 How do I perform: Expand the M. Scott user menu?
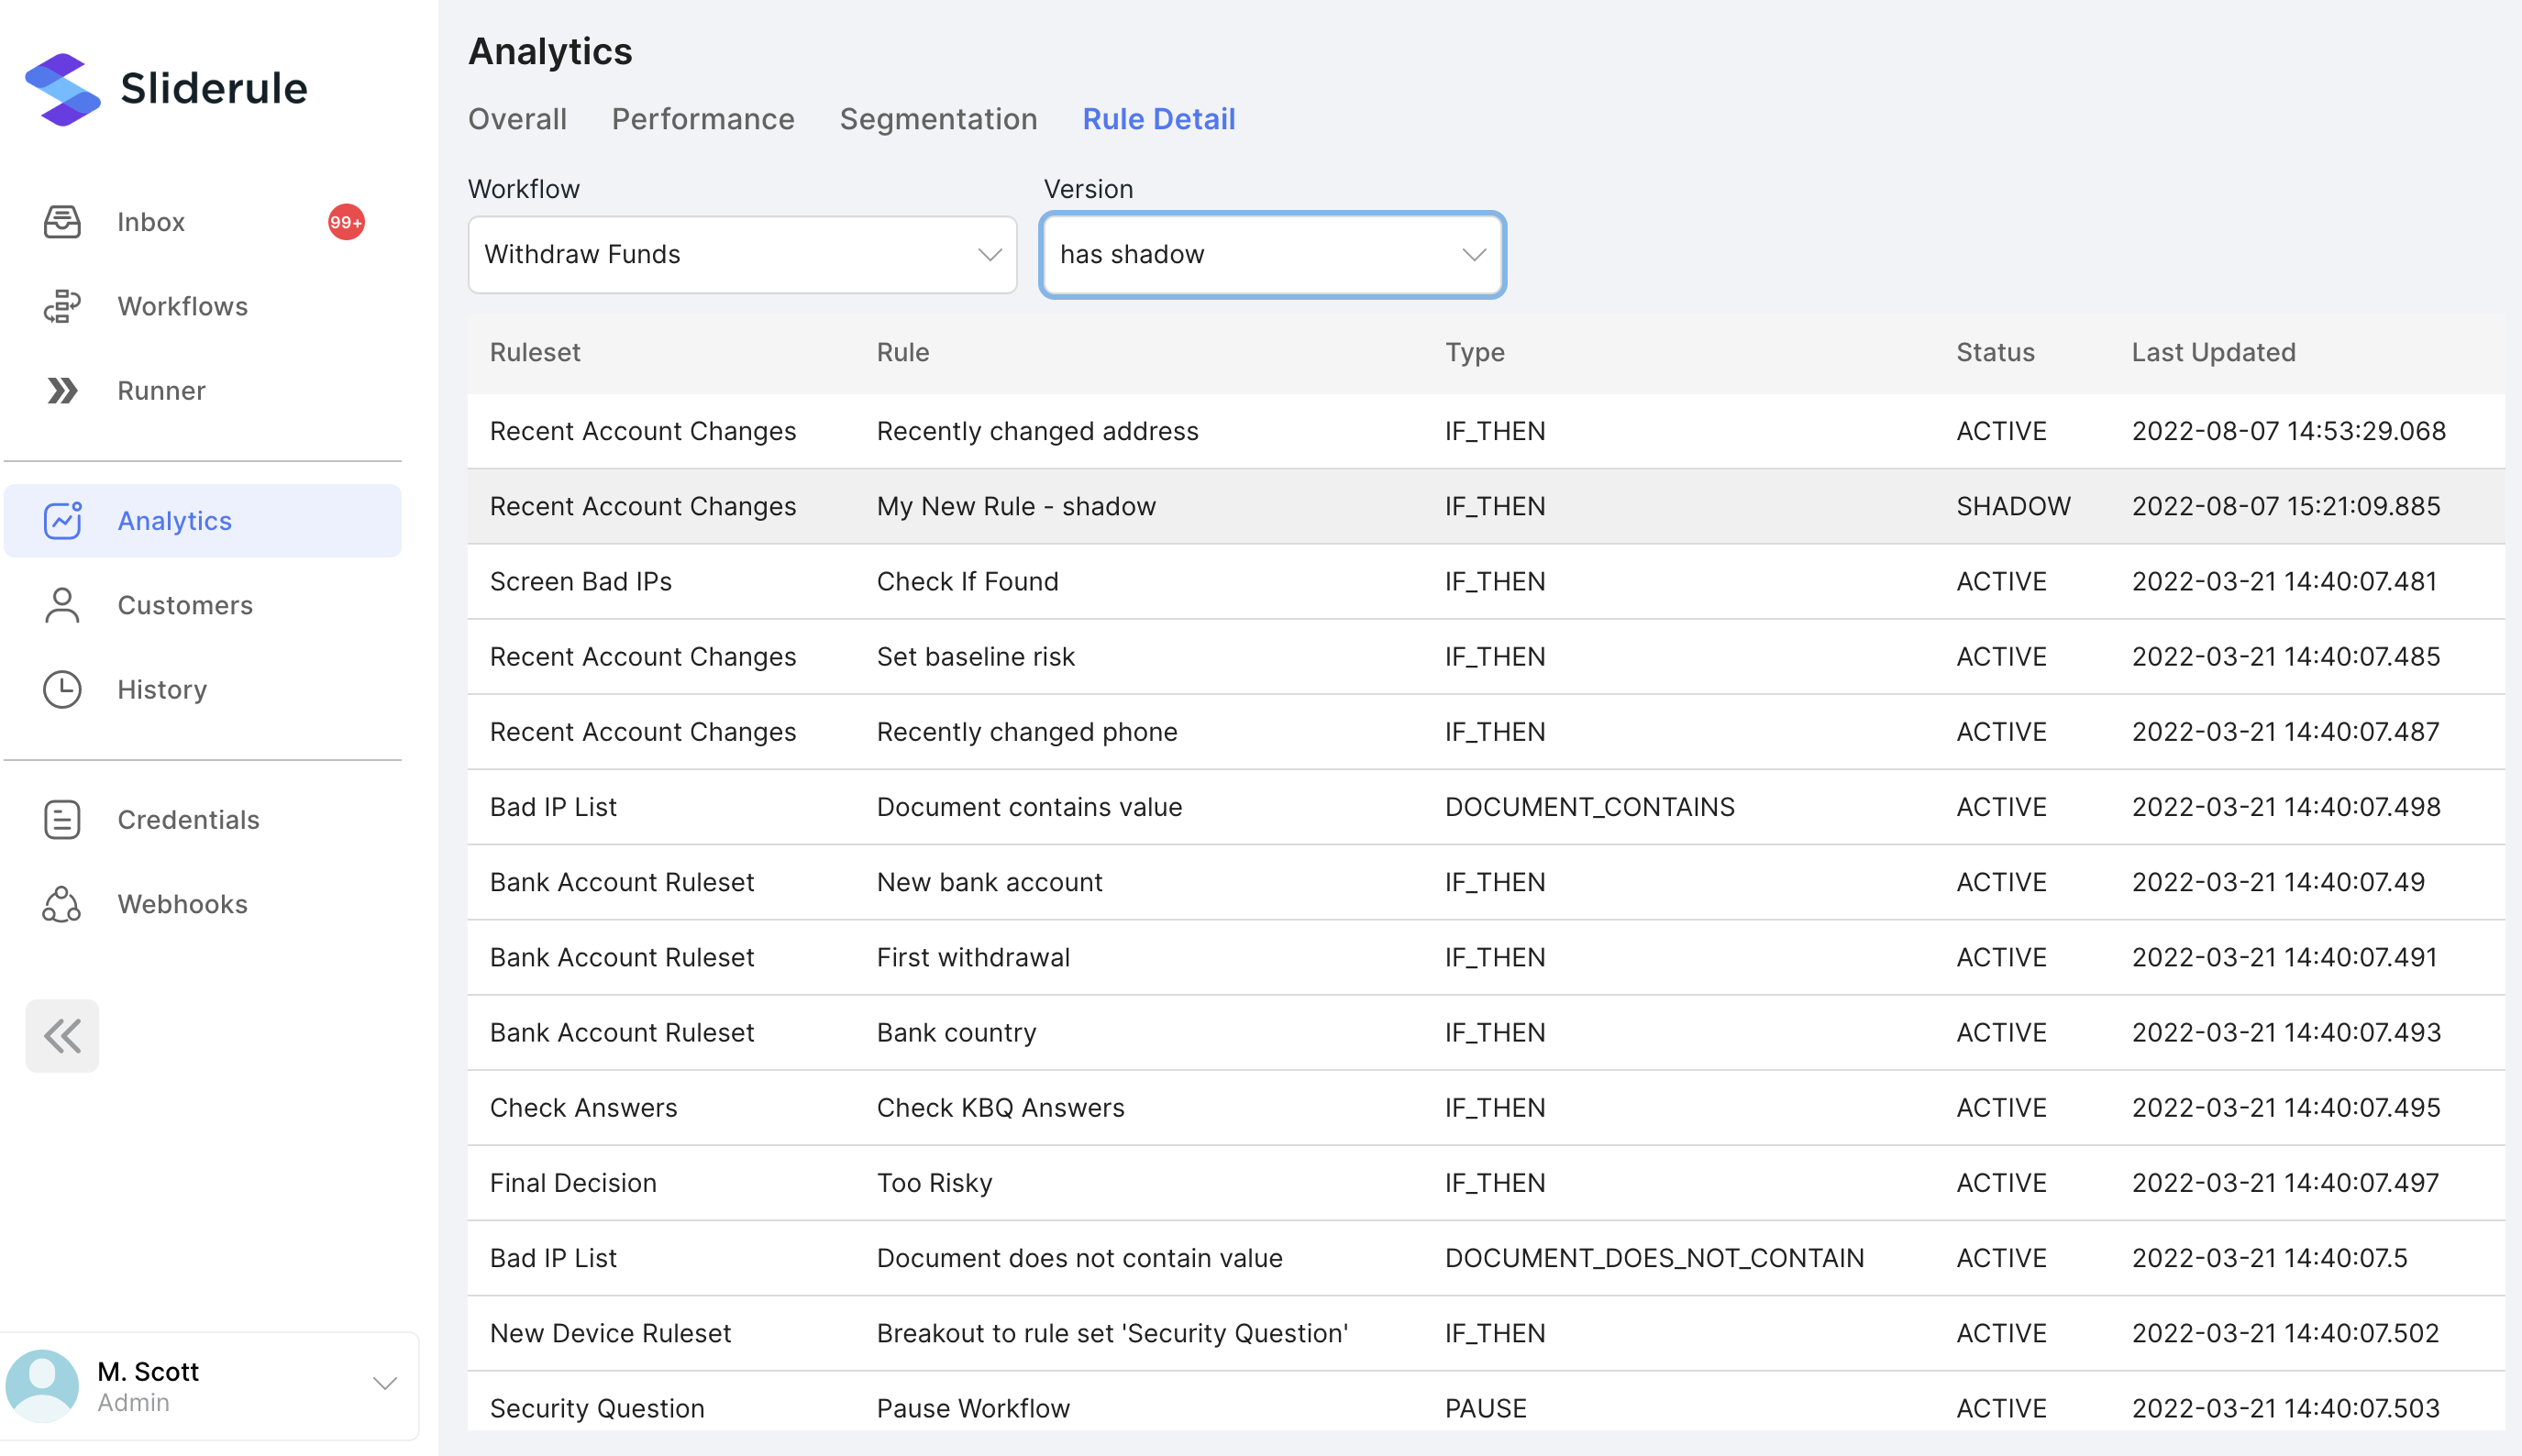[384, 1384]
